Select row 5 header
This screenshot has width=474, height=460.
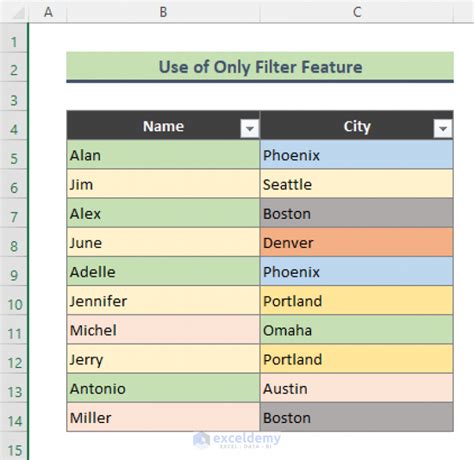14,155
